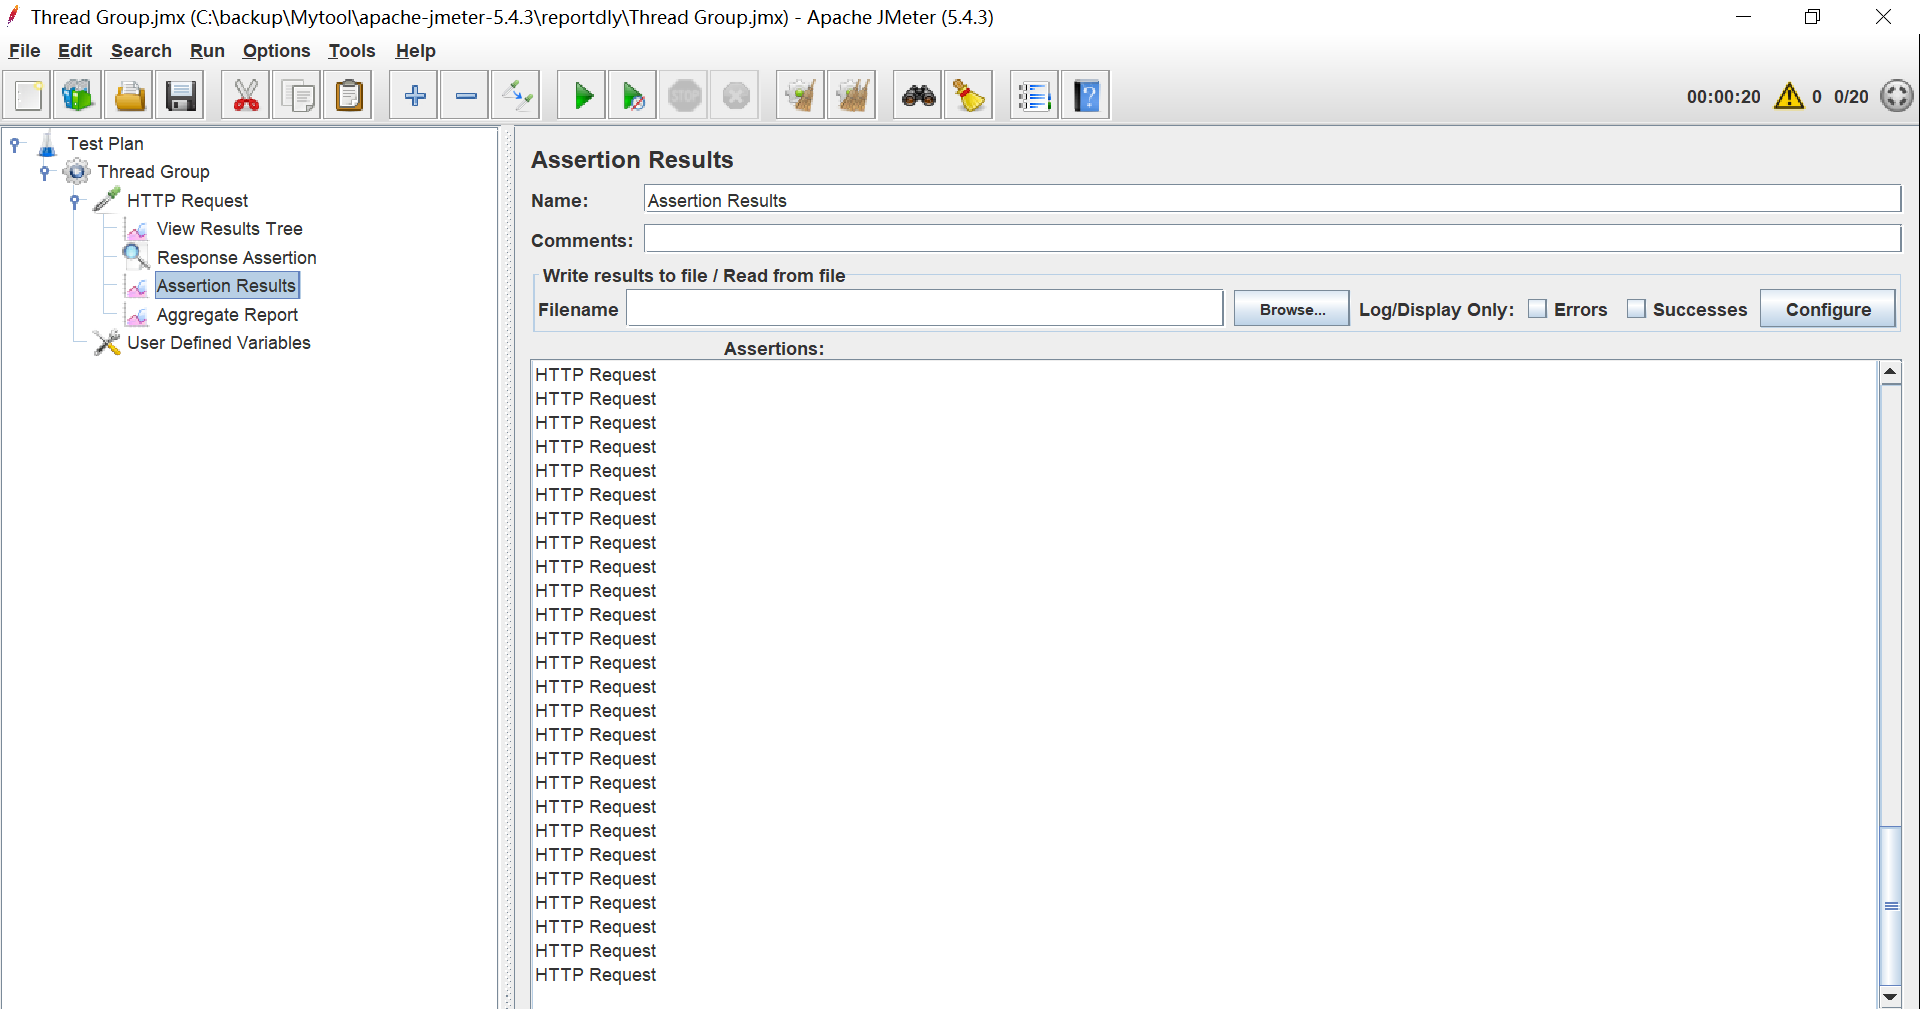The height and width of the screenshot is (1009, 1920).
Task: Click the Open file folder icon
Action: pyautogui.click(x=130, y=96)
